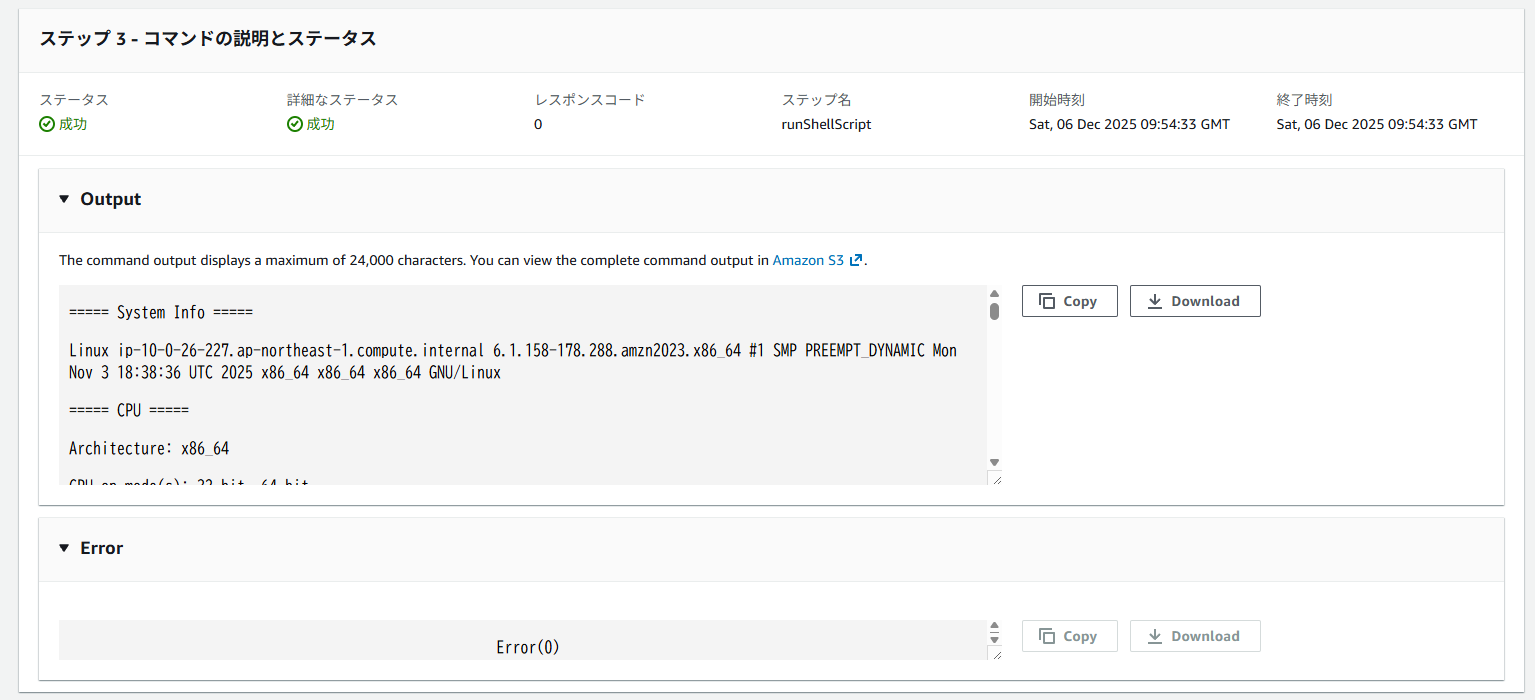This screenshot has height=700, width=1535.
Task: Click the success checkmark under 詳細なステータス
Action: [x=295, y=125]
